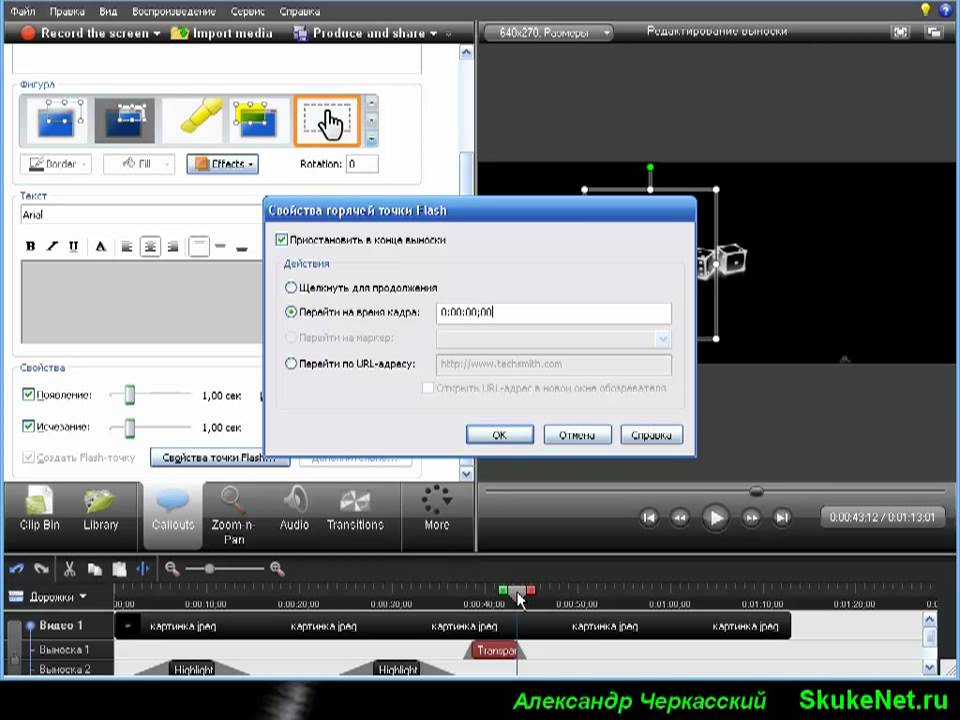This screenshot has height=720, width=960.
Task: Expand the Effects dropdown
Action: (222, 164)
